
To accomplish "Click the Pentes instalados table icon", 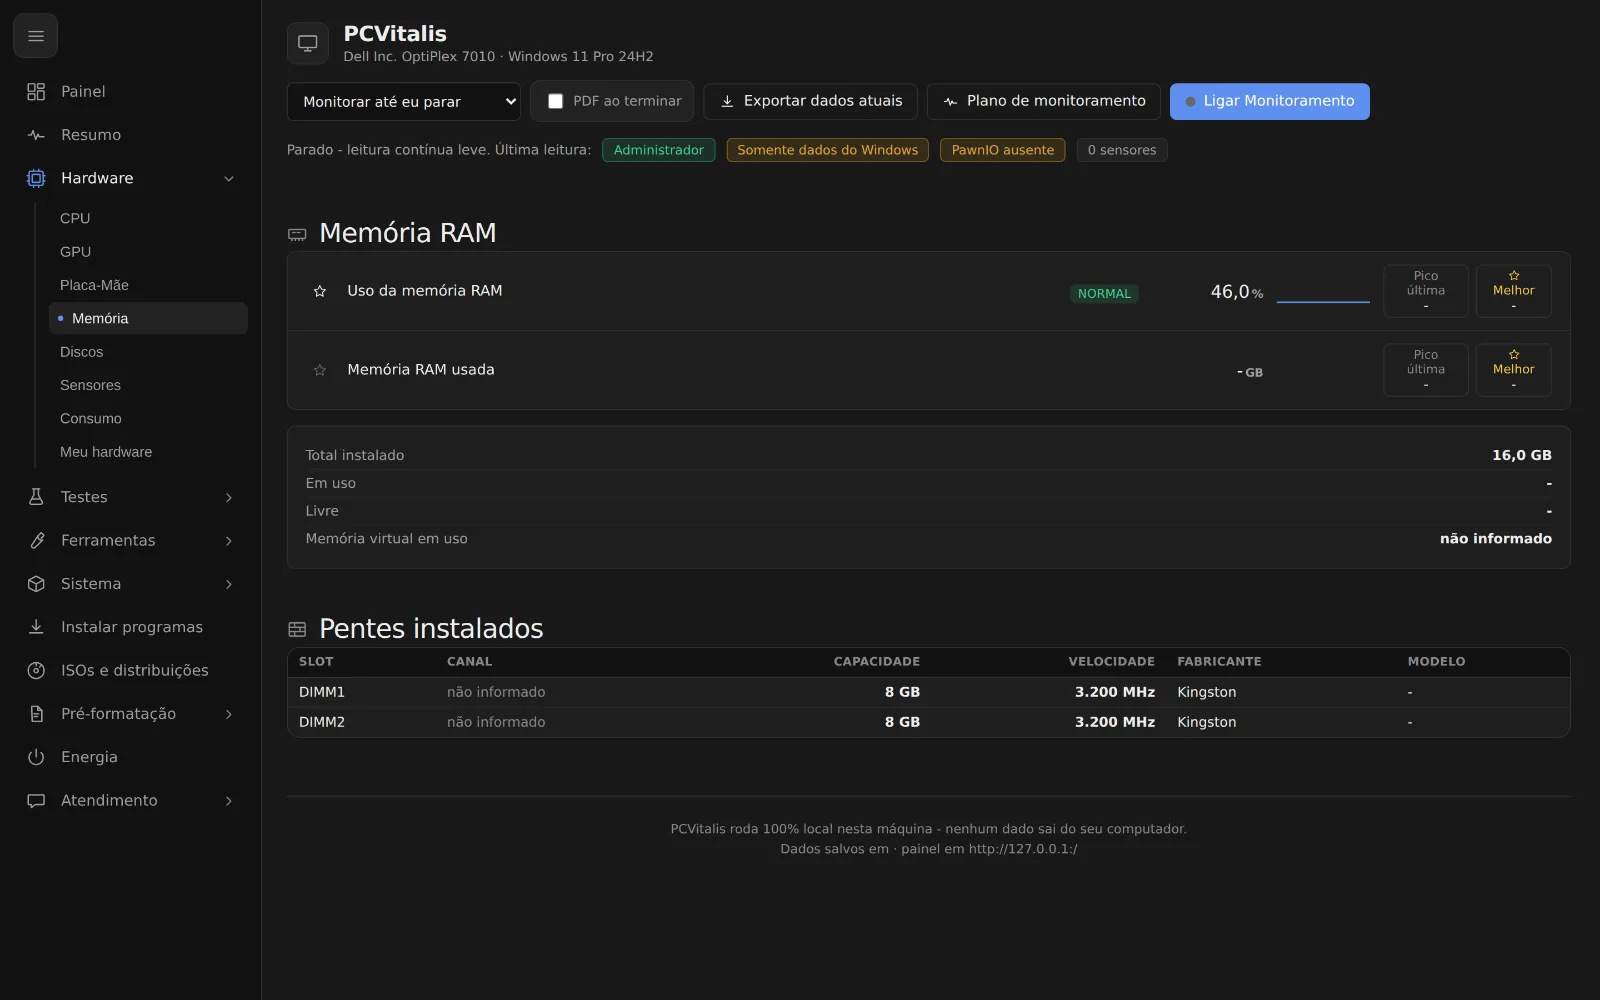I will tap(297, 629).
